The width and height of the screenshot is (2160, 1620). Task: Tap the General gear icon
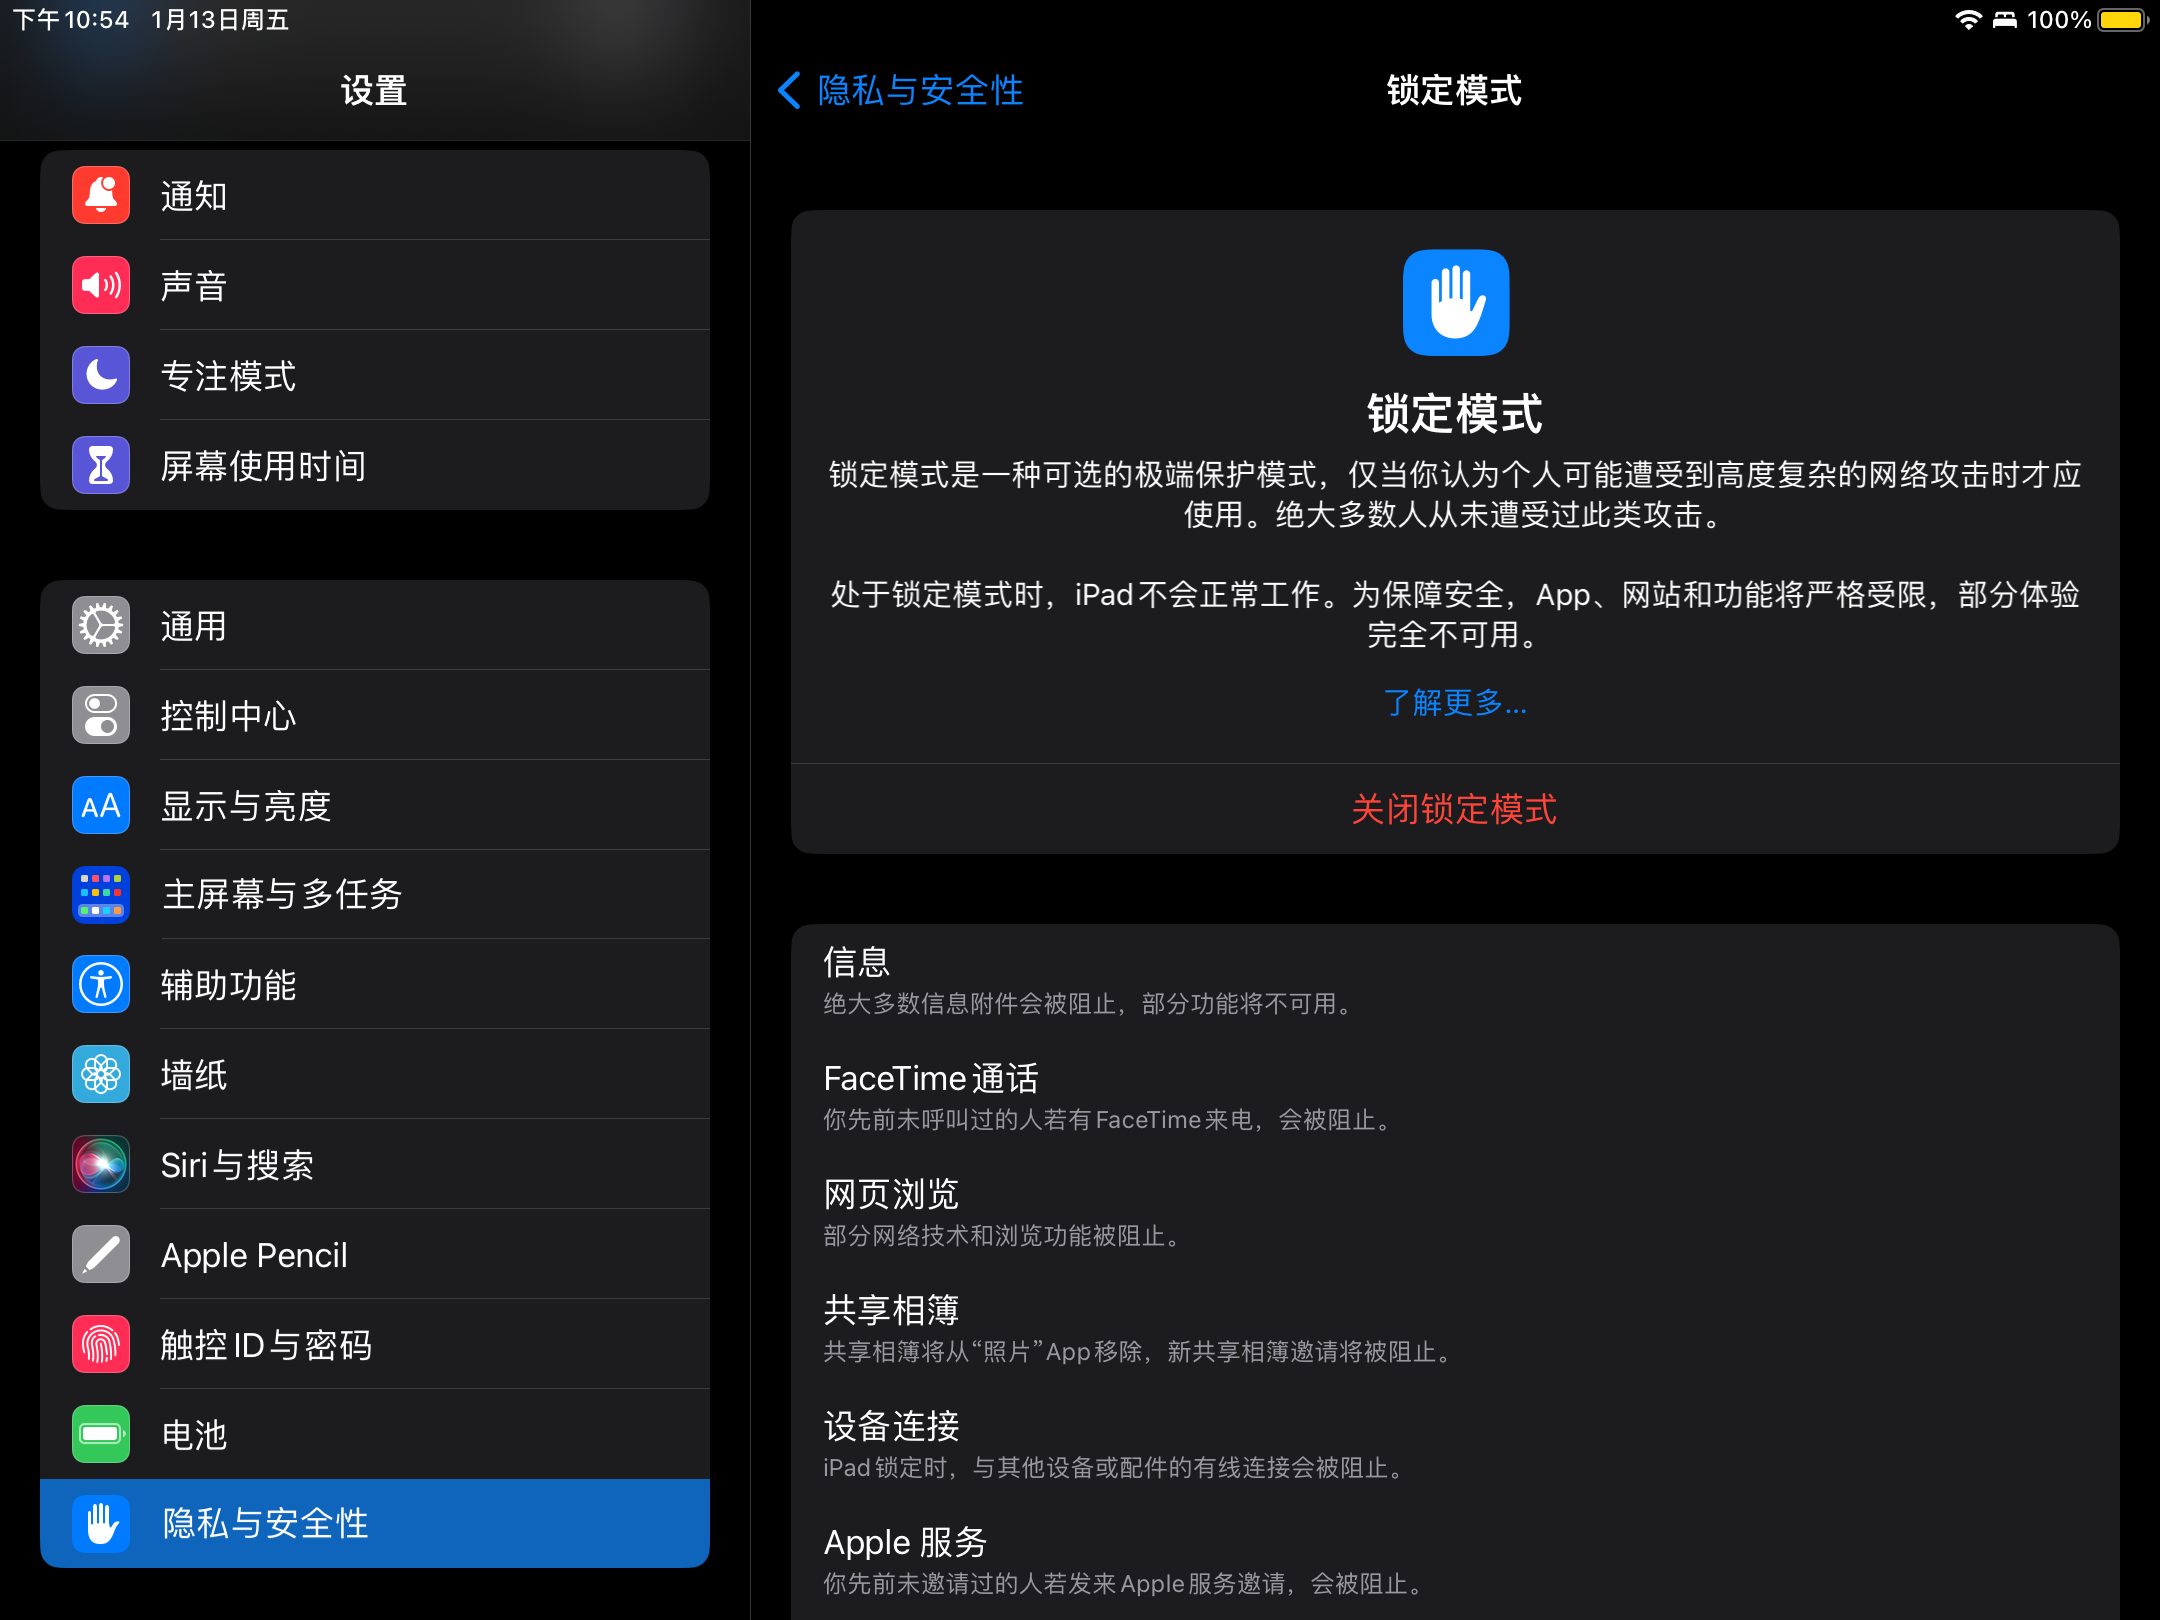(101, 626)
